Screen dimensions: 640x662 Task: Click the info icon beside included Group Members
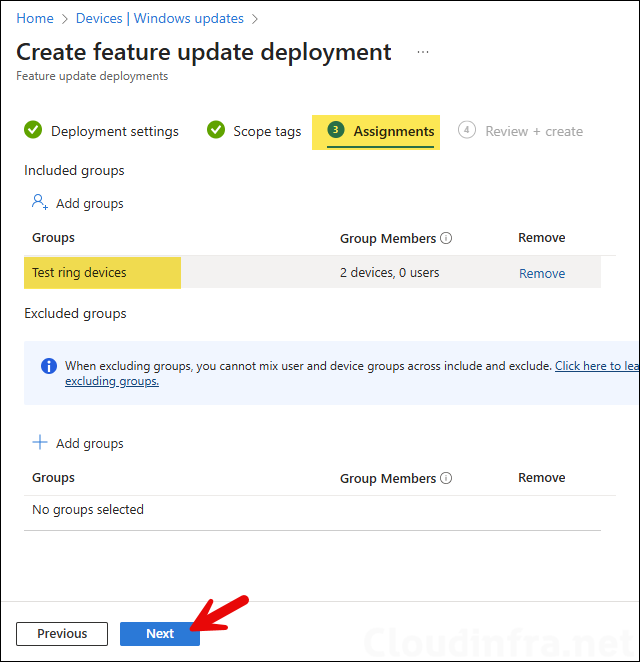(446, 239)
